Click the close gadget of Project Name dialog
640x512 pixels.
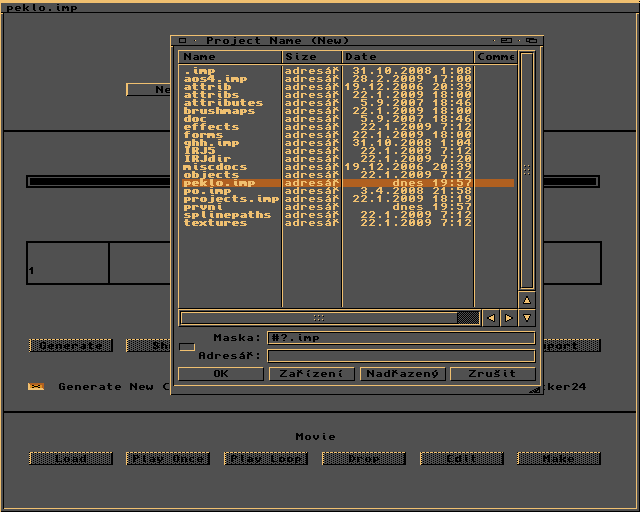click(182, 40)
